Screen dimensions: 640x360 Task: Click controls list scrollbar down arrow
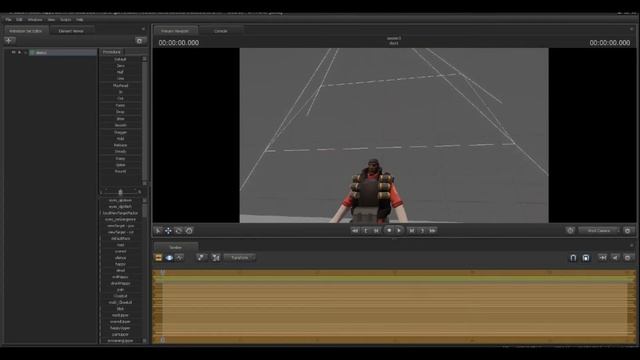144,340
